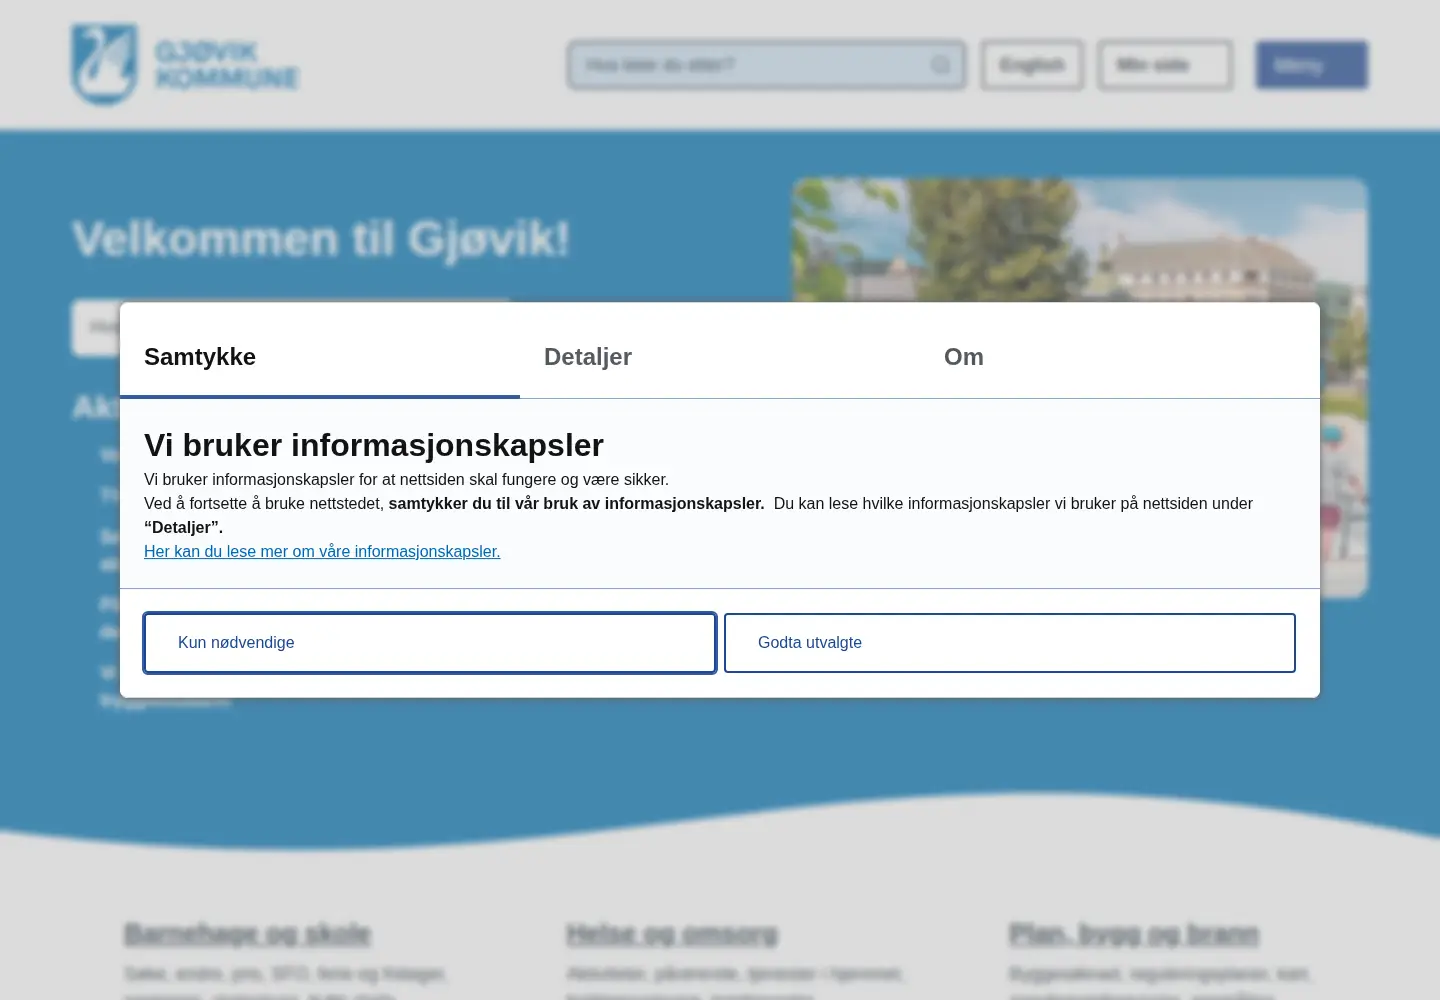Click the Gjøvik Kommune logo

point(185,65)
